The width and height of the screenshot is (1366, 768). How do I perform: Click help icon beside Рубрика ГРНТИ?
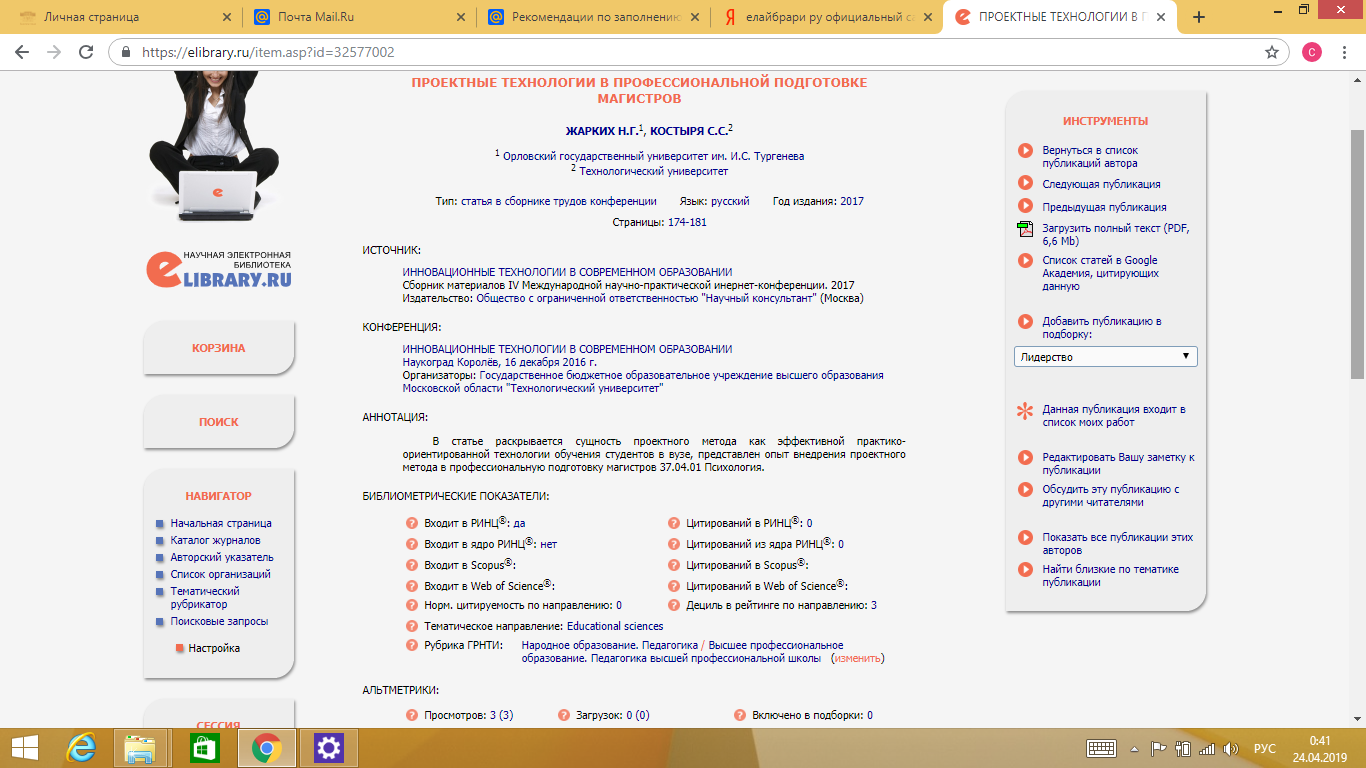click(x=412, y=645)
